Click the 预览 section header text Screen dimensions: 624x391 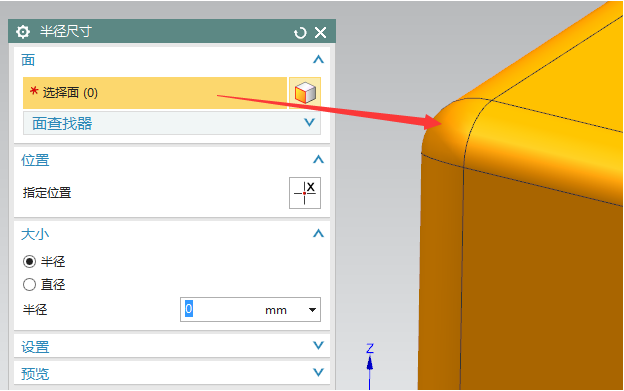(x=35, y=374)
